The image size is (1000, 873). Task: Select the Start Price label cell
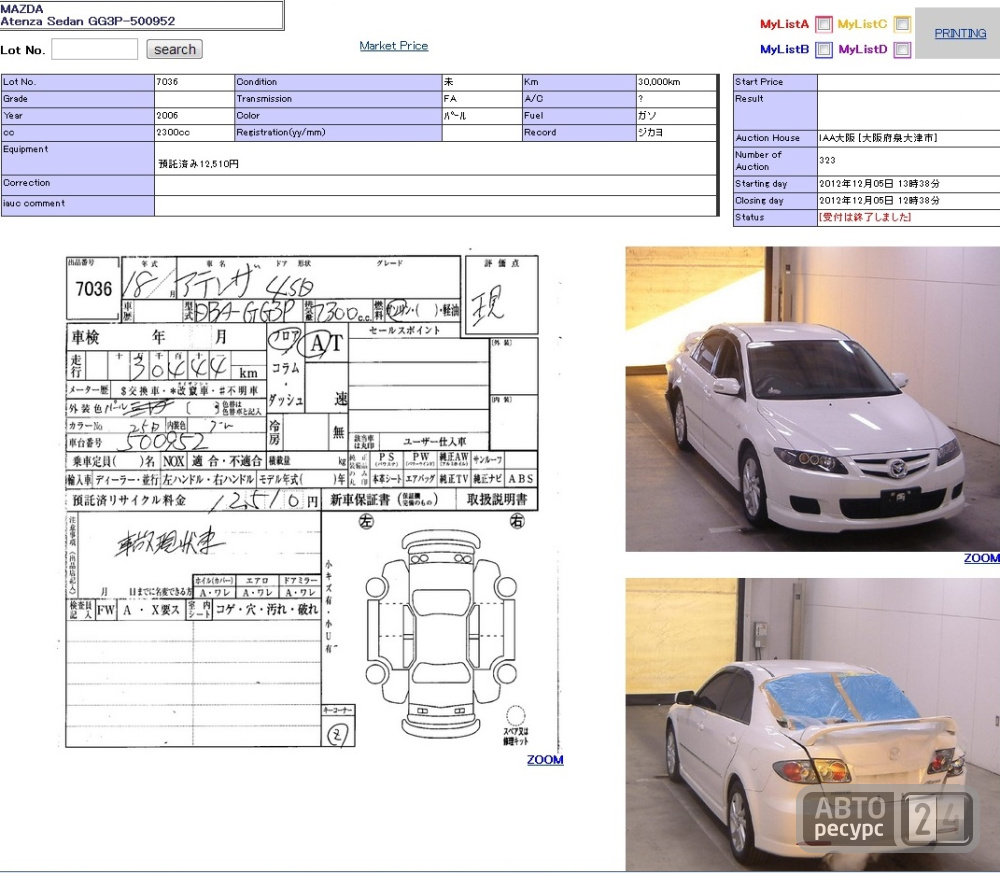point(775,82)
